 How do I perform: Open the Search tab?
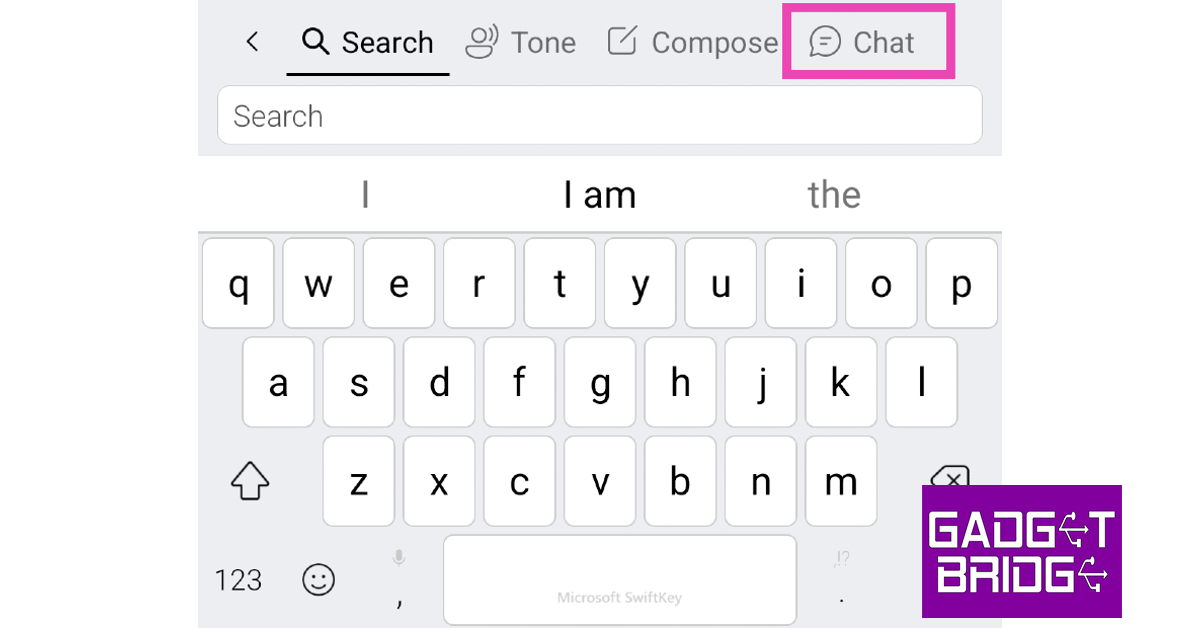click(368, 43)
